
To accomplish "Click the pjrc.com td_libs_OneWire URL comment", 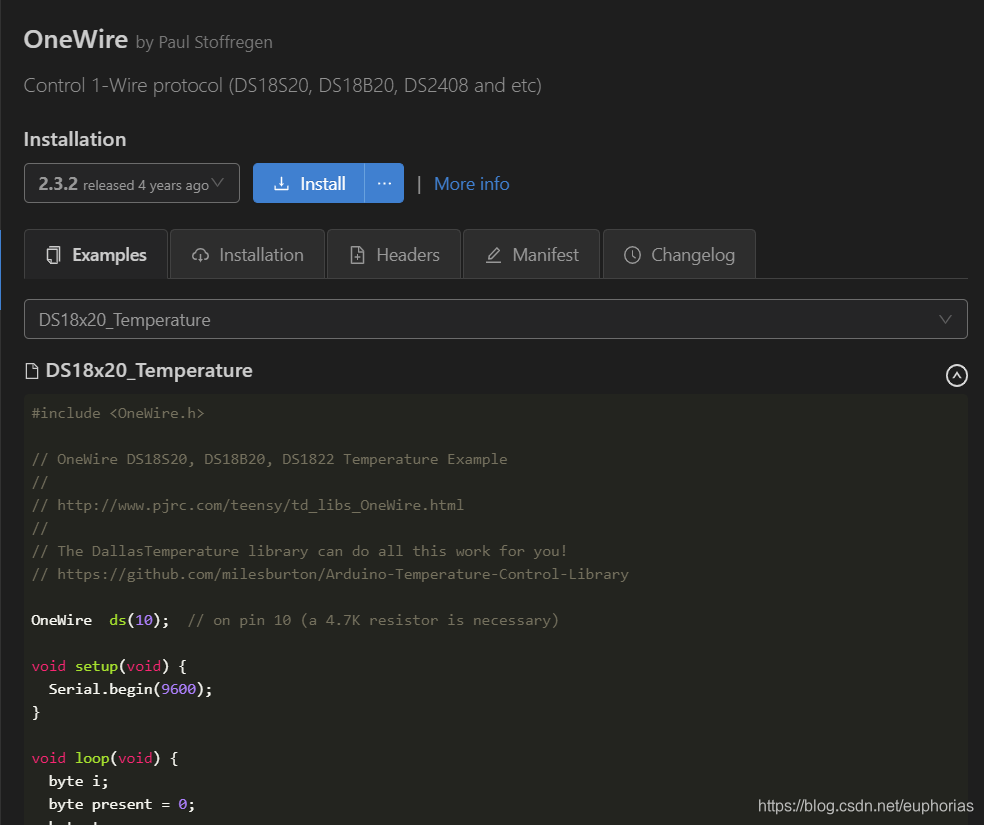I will tap(248, 505).
